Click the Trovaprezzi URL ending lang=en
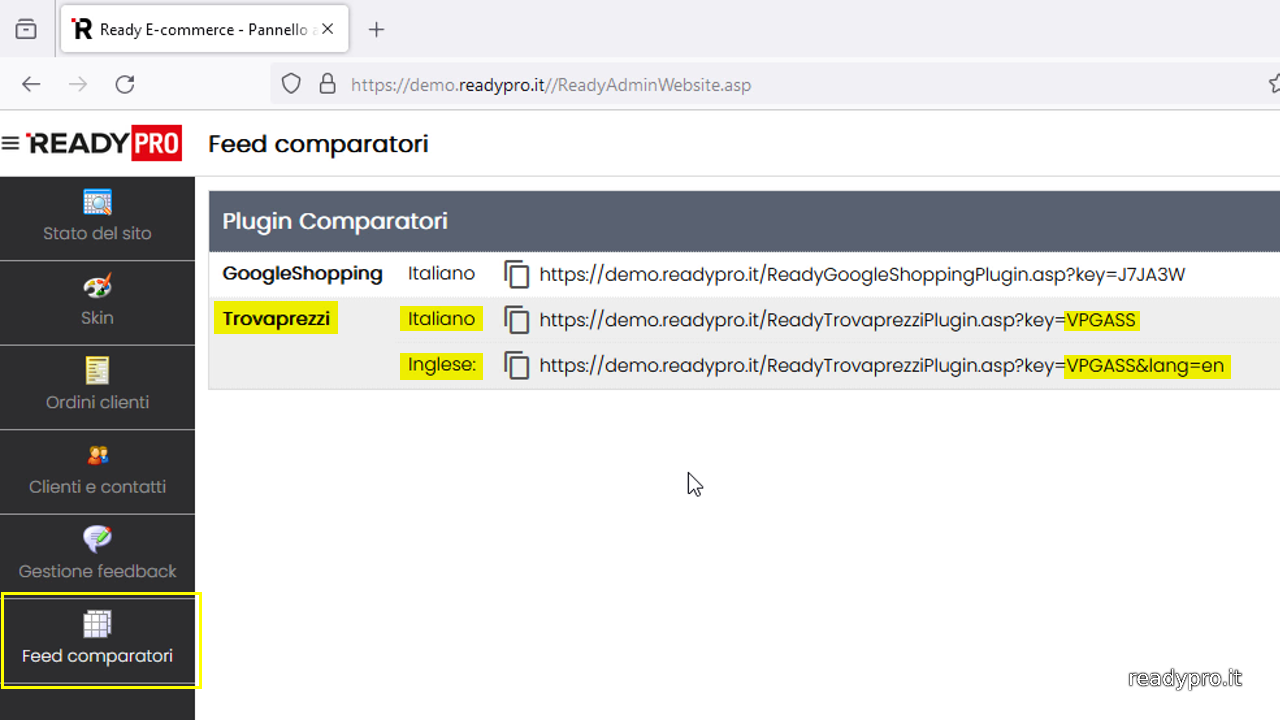This screenshot has height=720, width=1280. (x=883, y=365)
